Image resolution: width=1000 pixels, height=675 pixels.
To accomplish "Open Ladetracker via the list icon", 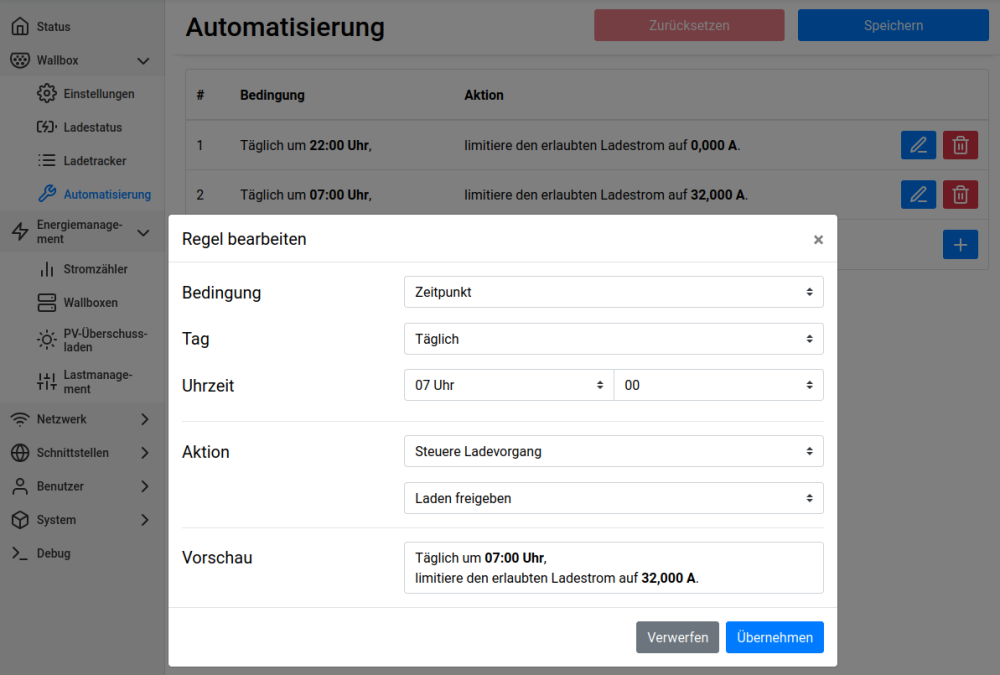I will [x=47, y=161].
